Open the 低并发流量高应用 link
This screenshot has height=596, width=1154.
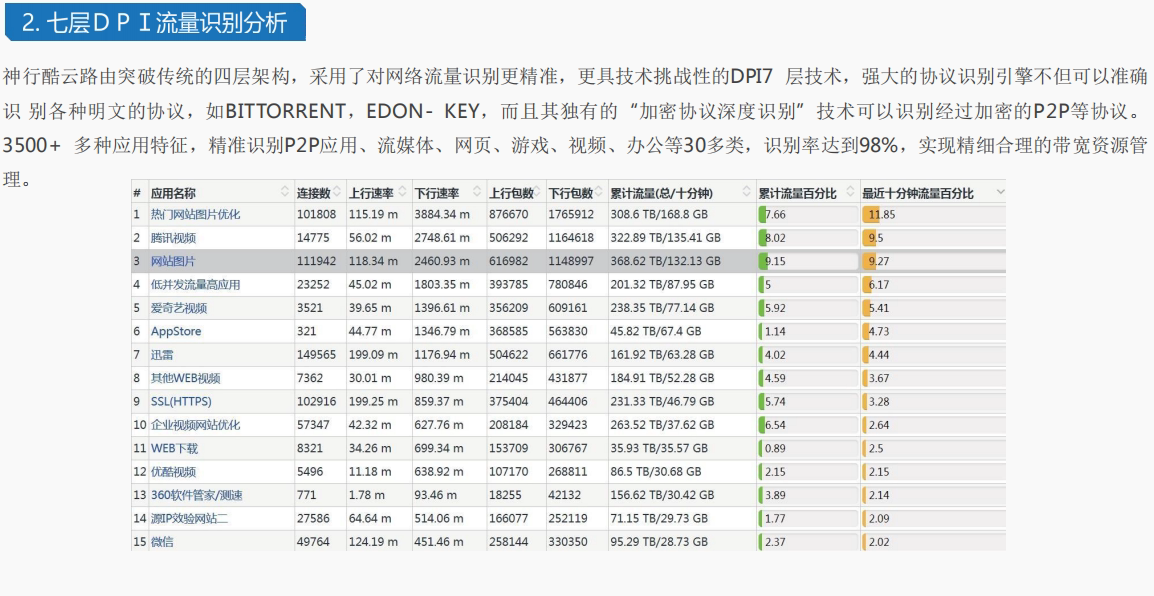tap(196, 285)
